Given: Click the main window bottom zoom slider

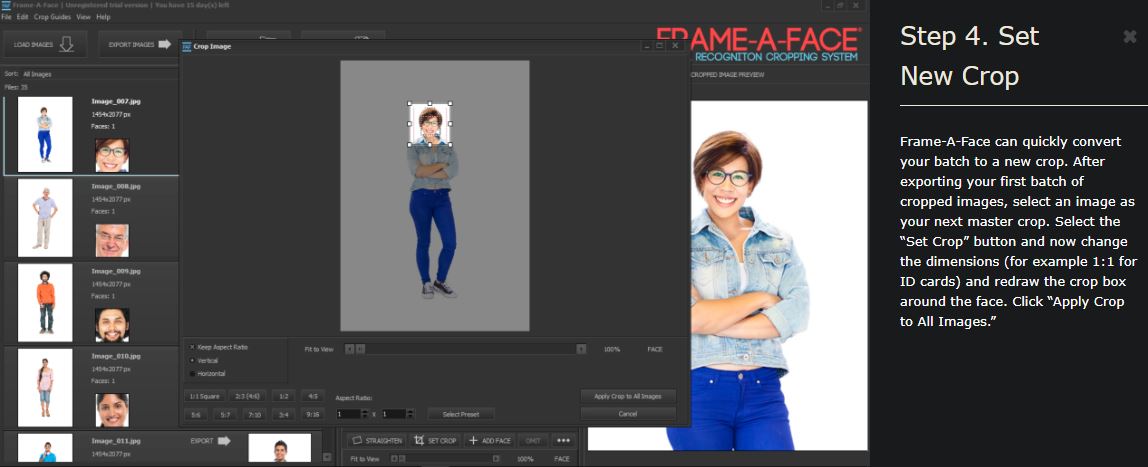Looking at the screenshot, I should (x=447, y=459).
